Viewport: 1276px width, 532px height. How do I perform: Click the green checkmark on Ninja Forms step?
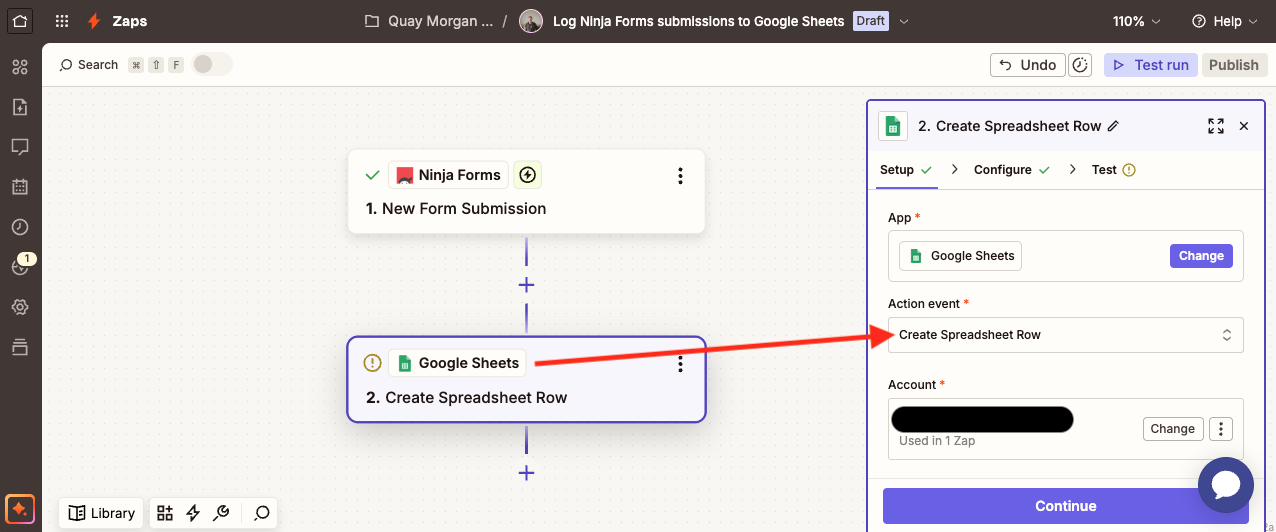(x=372, y=175)
